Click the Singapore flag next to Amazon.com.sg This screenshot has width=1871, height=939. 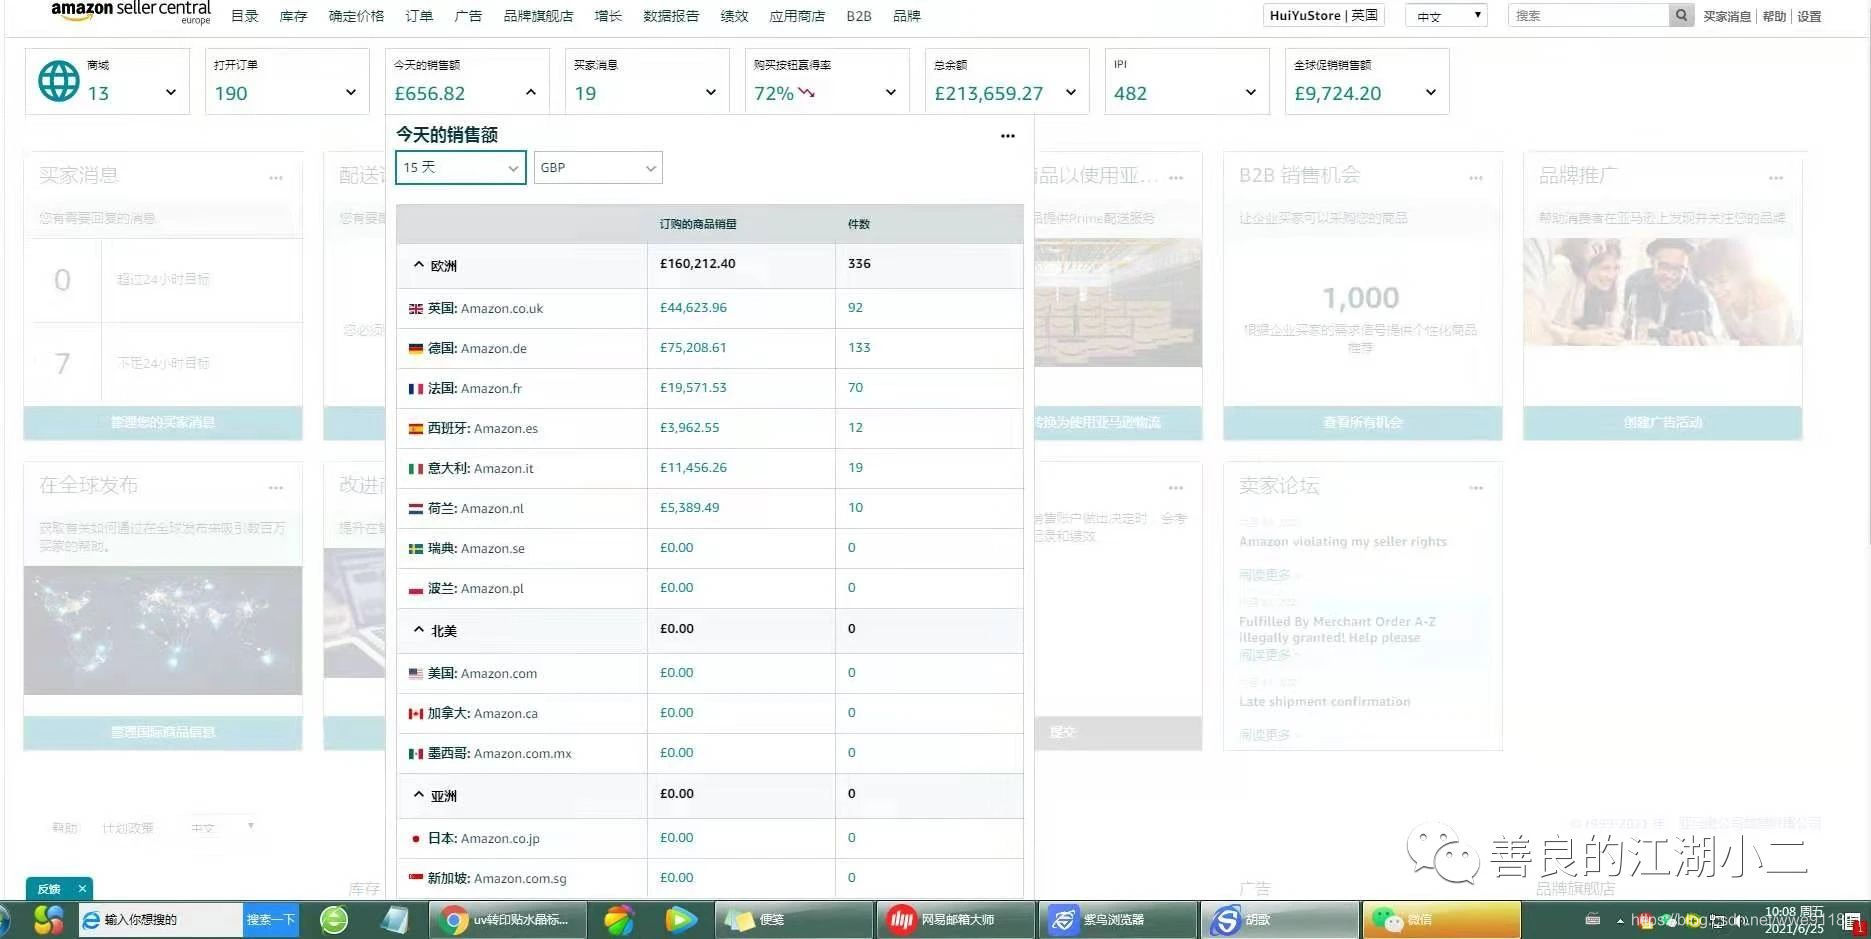(416, 878)
